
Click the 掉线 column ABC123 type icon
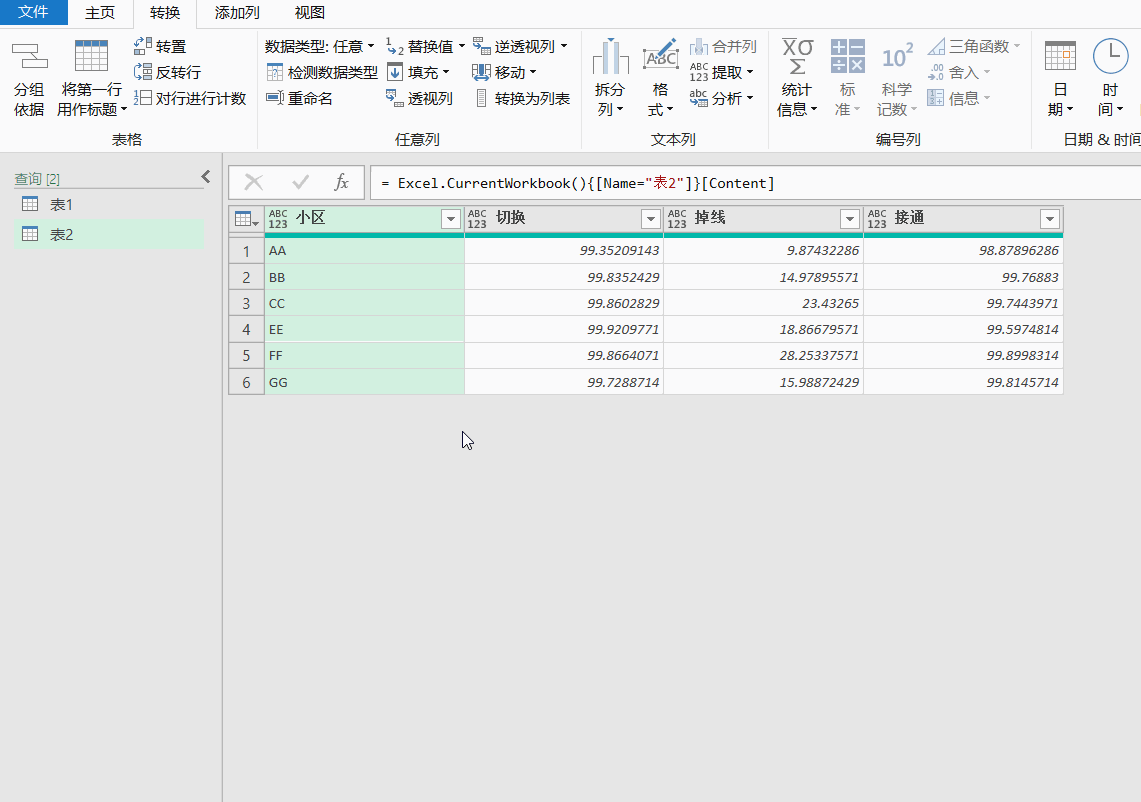point(677,219)
